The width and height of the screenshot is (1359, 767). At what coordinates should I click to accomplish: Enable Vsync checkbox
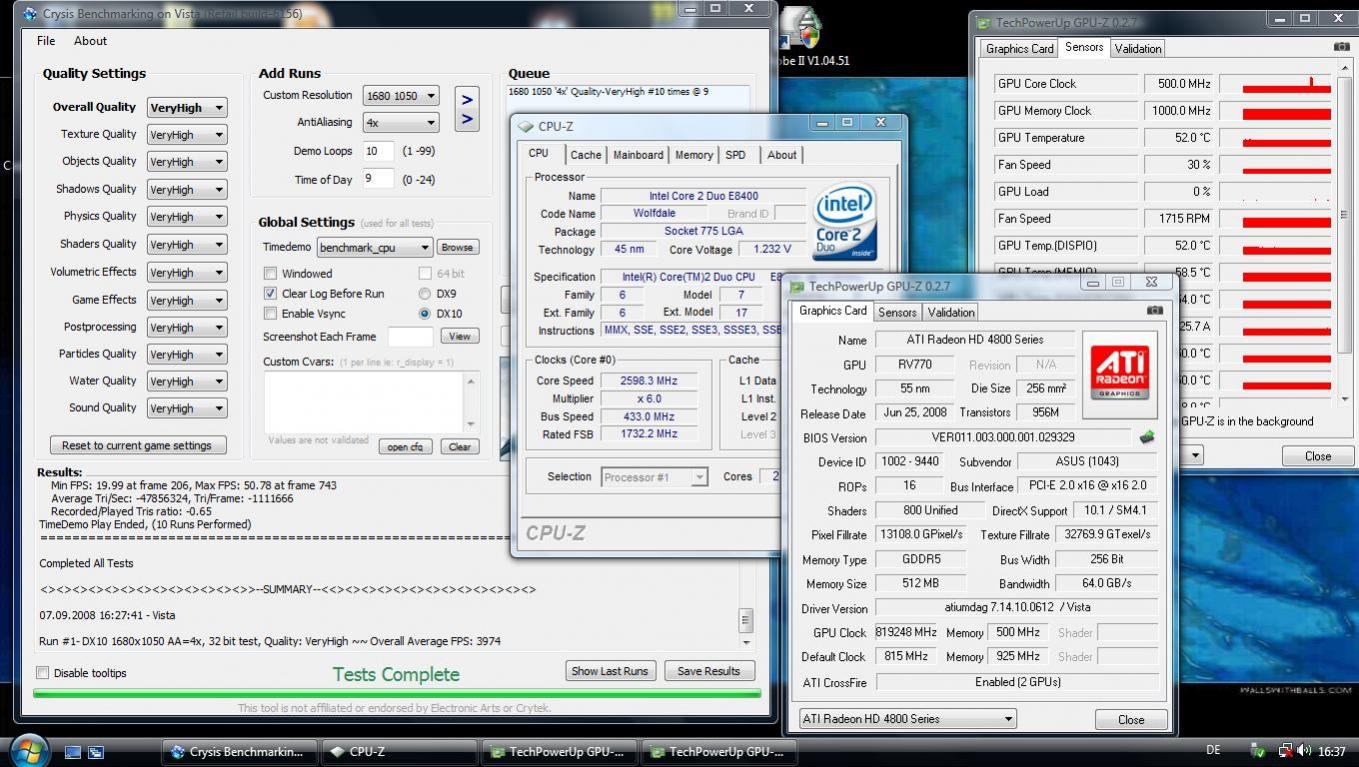point(270,313)
